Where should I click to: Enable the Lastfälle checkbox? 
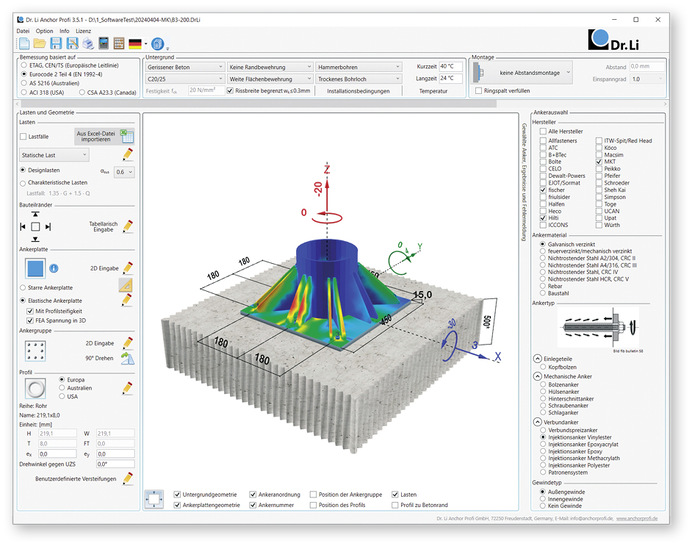coord(25,136)
